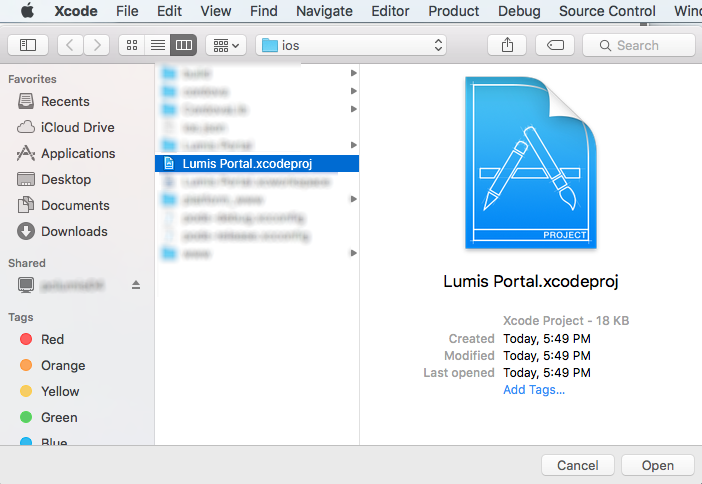The image size is (702, 484).
Task: Open the Editor menu
Action: pos(390,11)
